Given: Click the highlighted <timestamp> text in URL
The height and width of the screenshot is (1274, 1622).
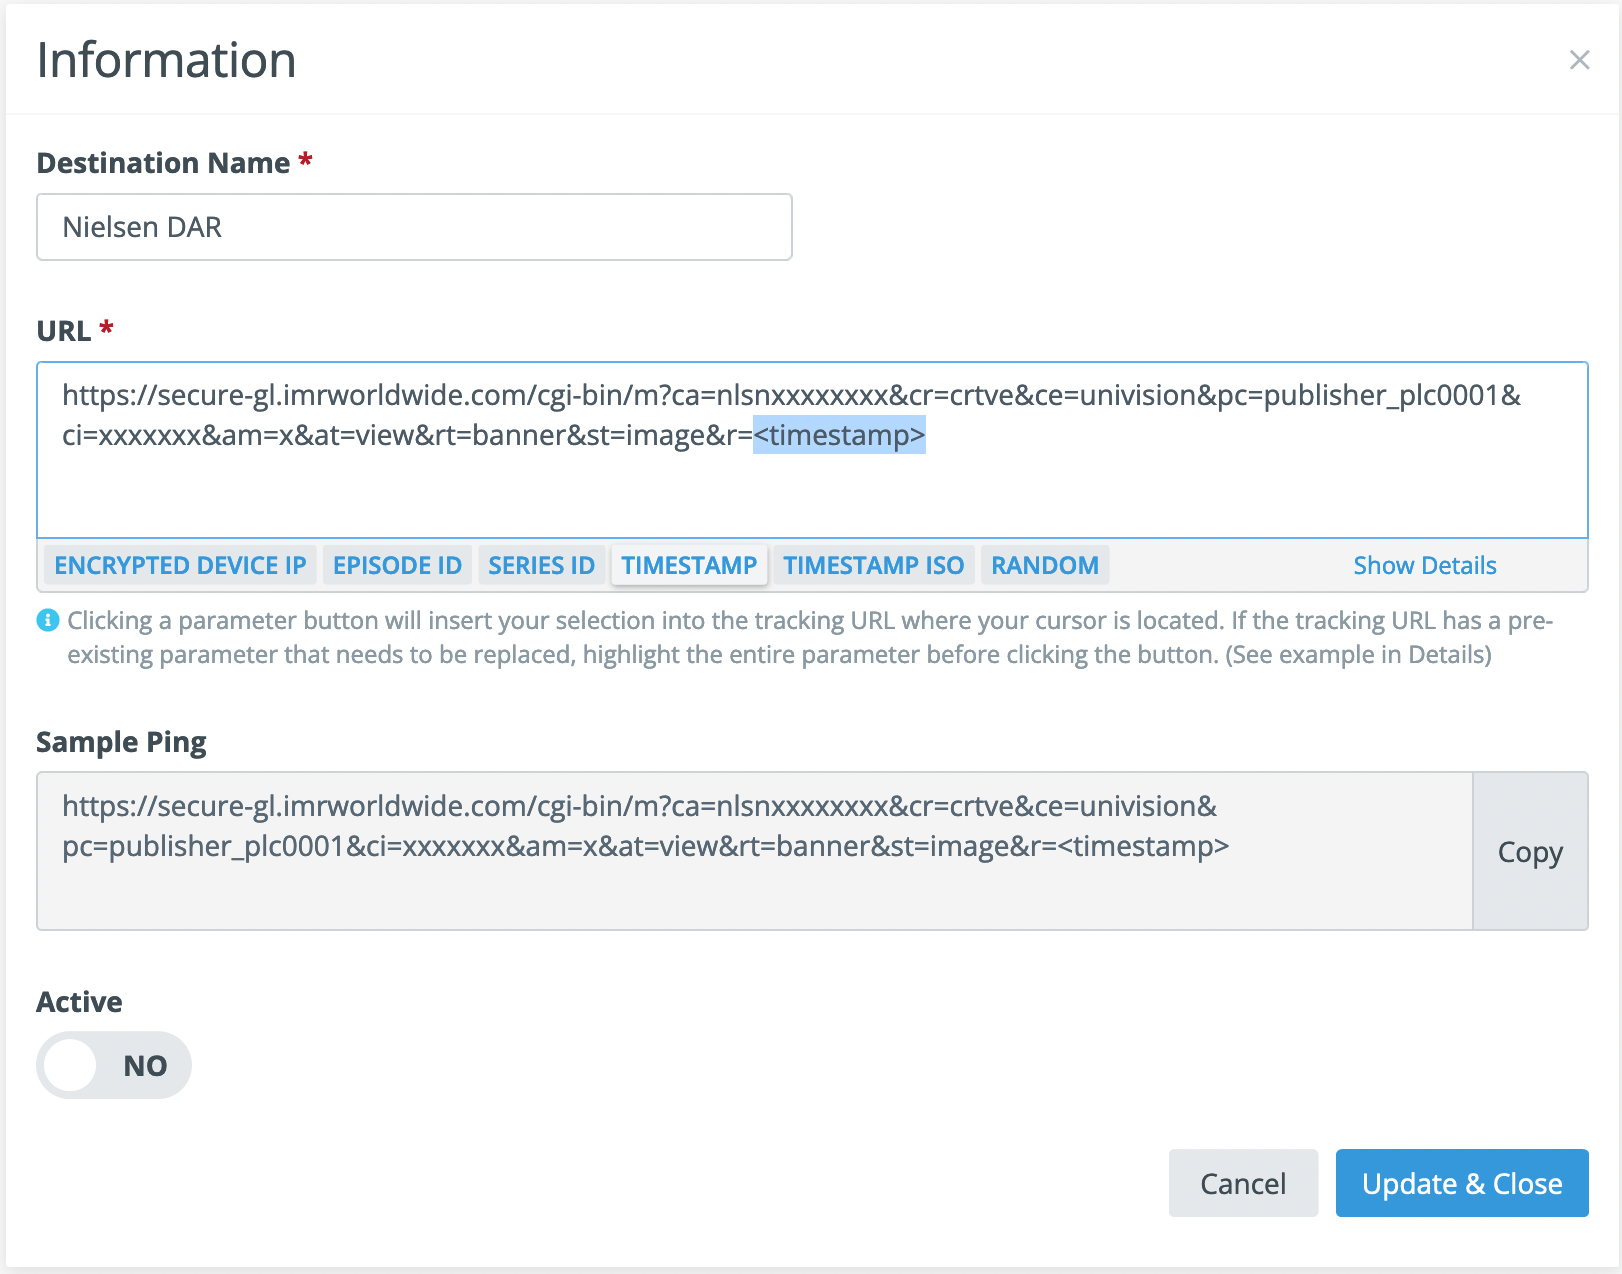Looking at the screenshot, I should pyautogui.click(x=839, y=436).
